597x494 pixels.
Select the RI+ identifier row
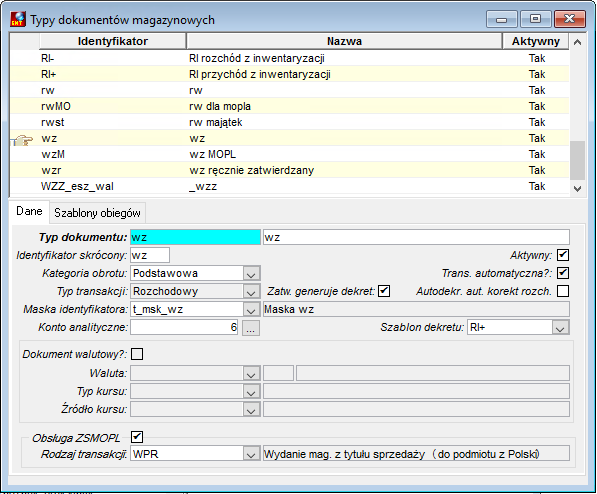[290, 74]
